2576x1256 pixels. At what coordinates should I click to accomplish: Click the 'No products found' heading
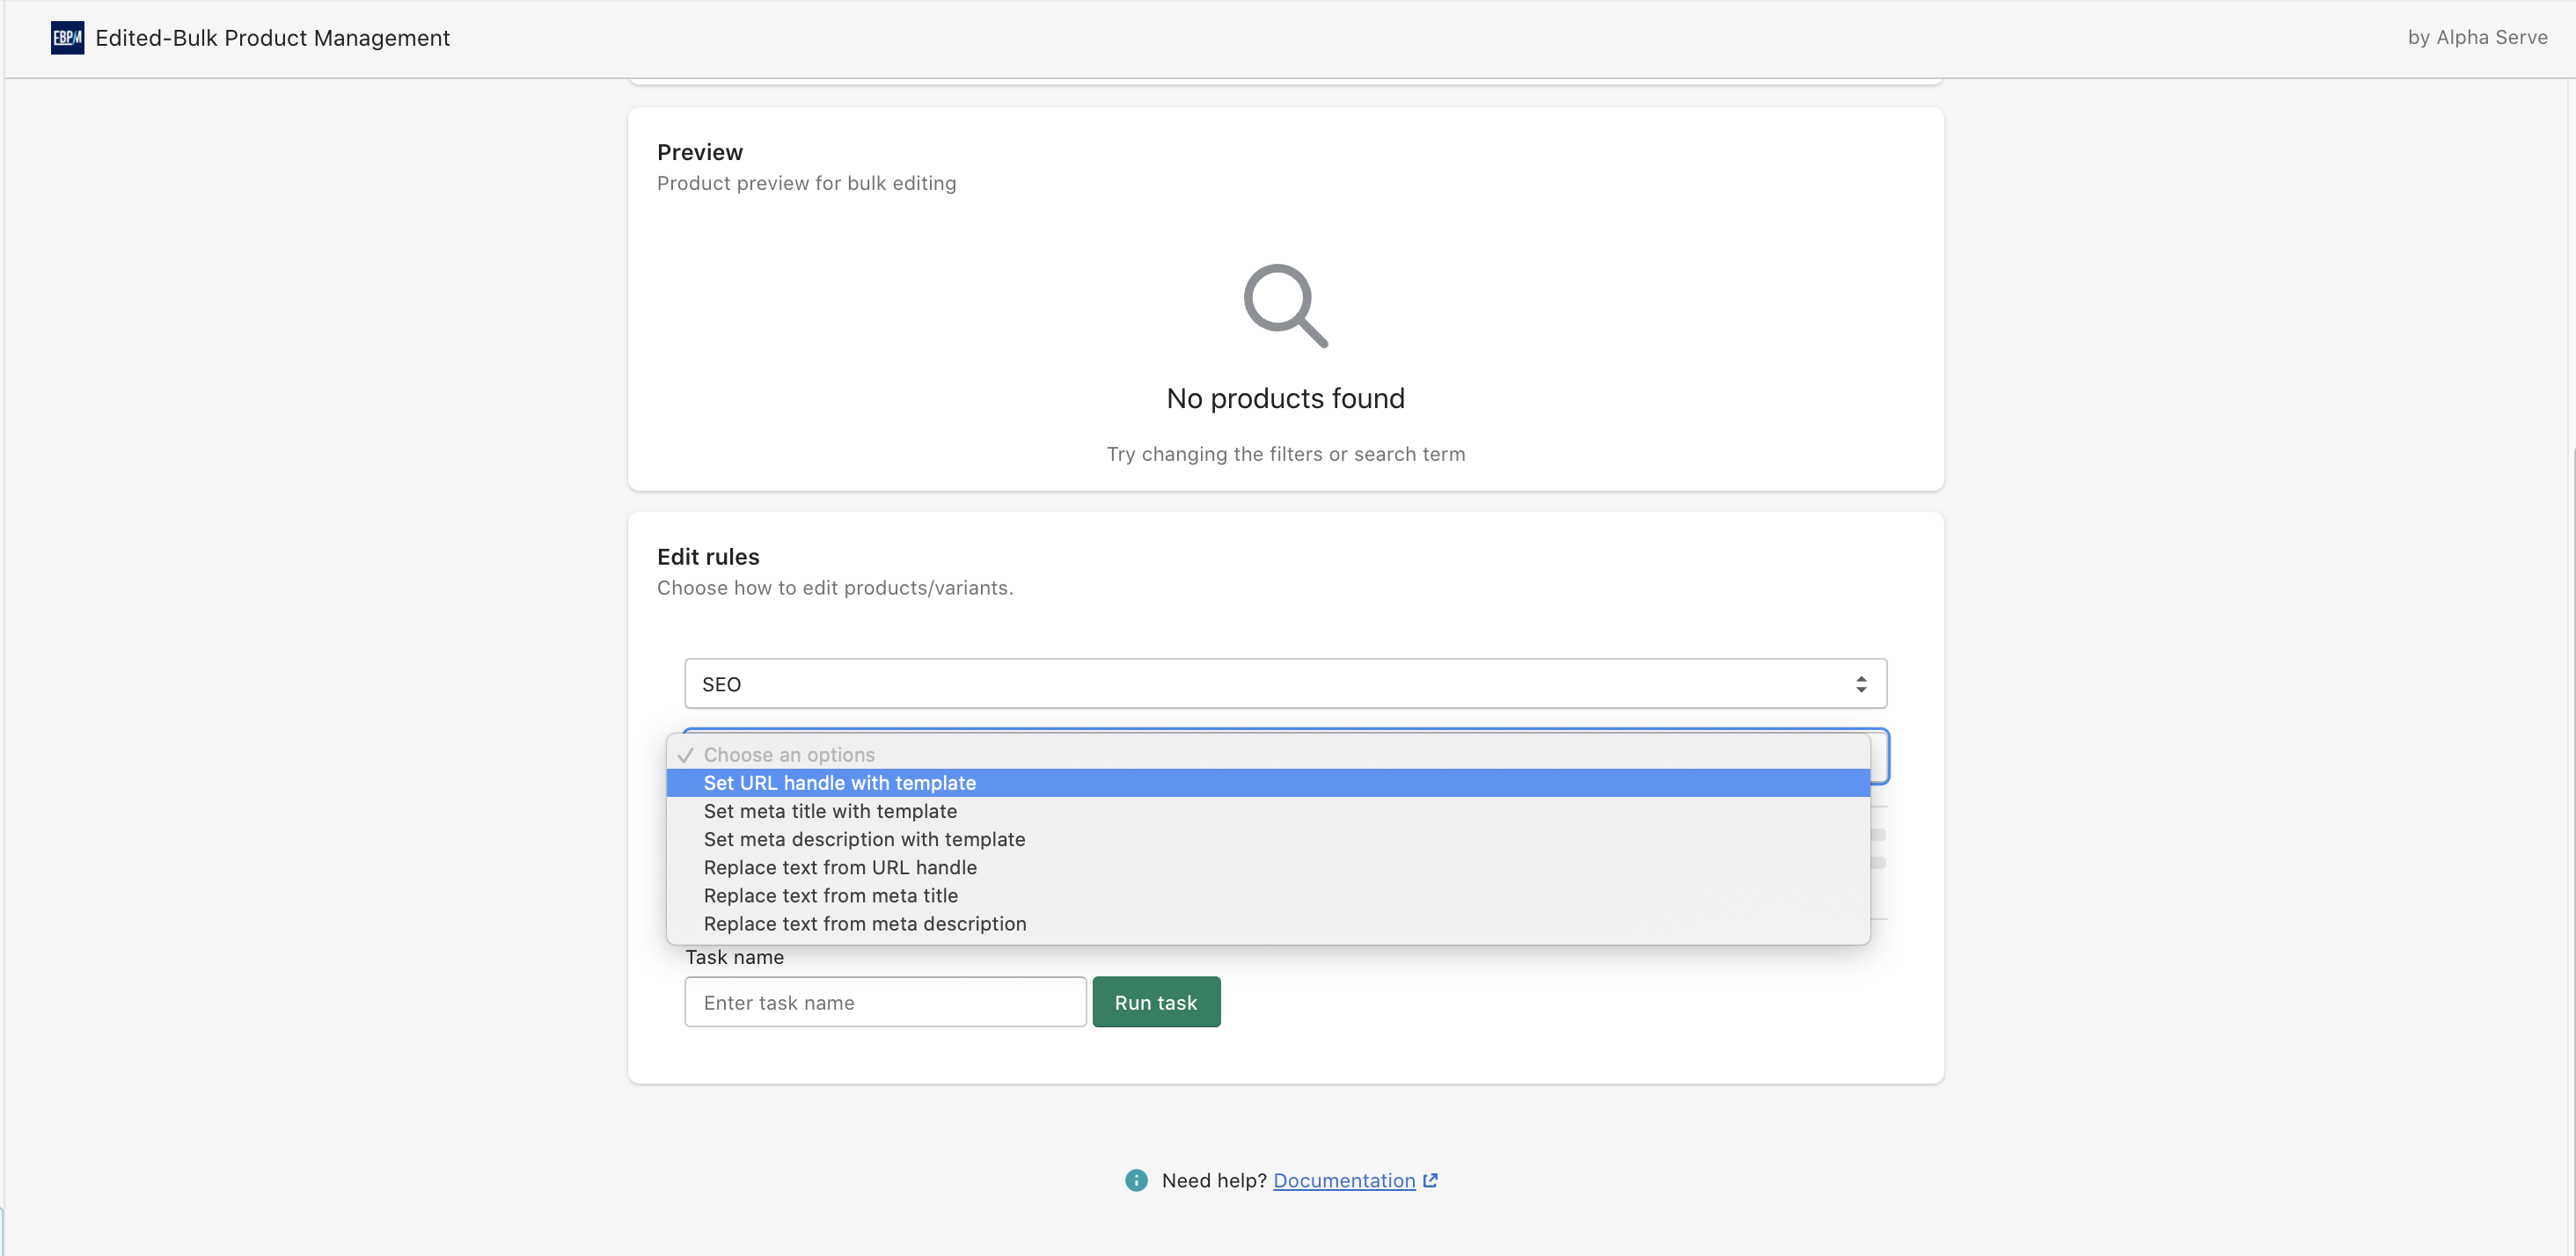click(x=1285, y=398)
